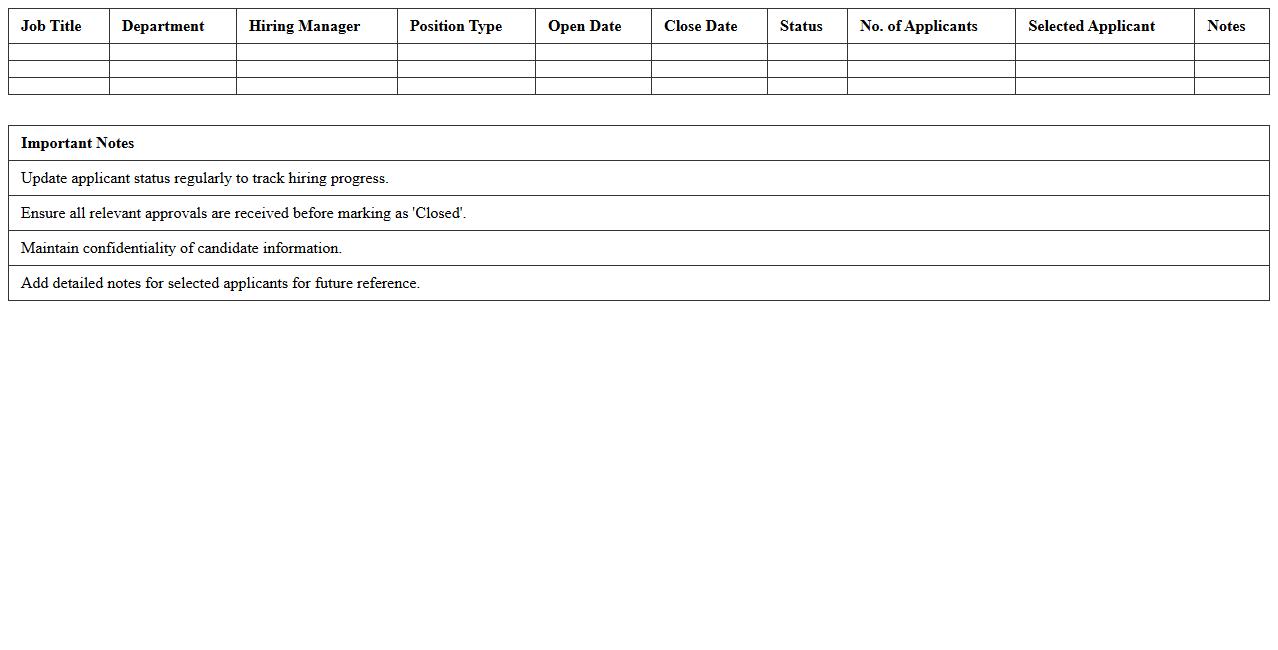
Task: Click the note about approvals before 'Closed'
Action: pos(243,213)
